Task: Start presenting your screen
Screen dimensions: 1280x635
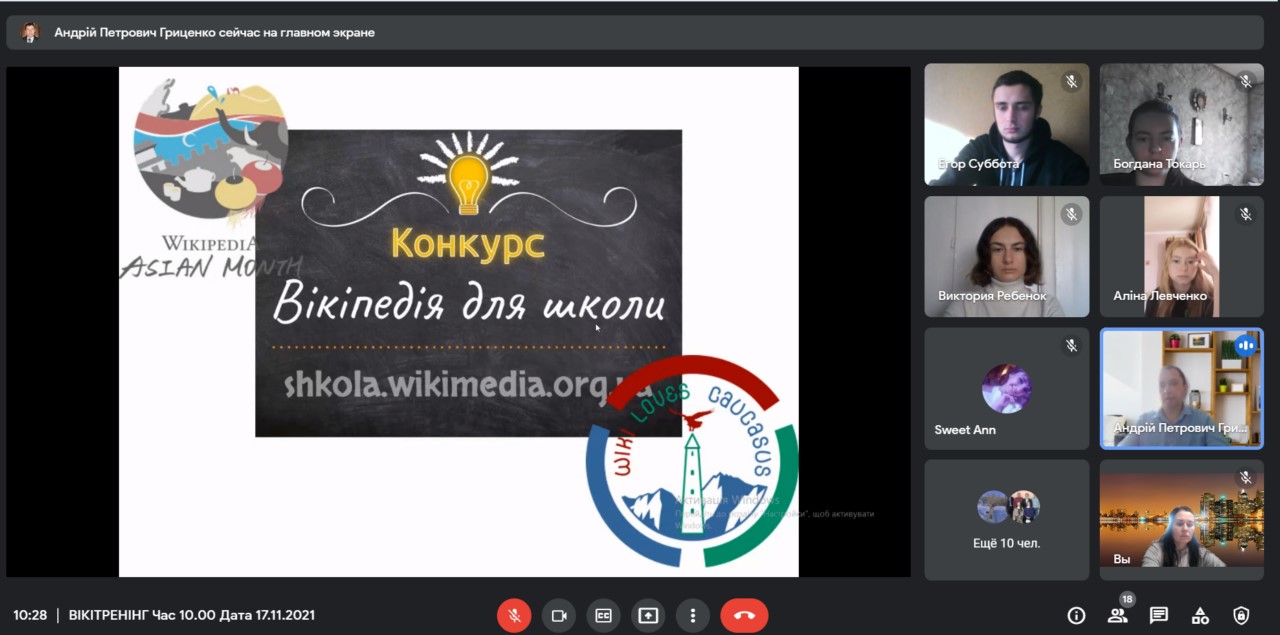Action: tap(648, 615)
